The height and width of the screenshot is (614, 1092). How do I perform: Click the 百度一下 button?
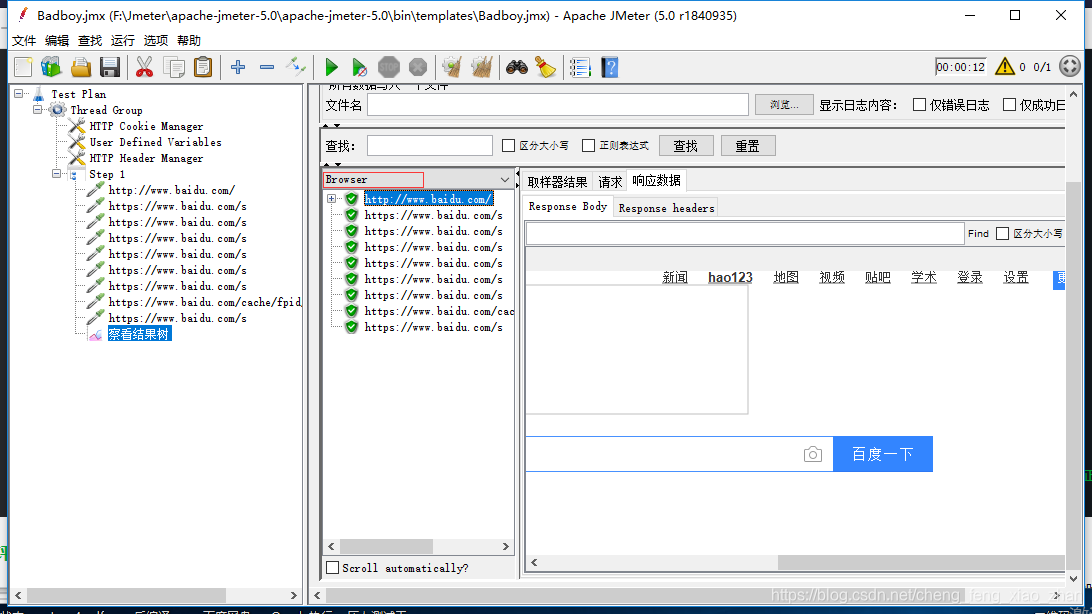click(x=882, y=454)
